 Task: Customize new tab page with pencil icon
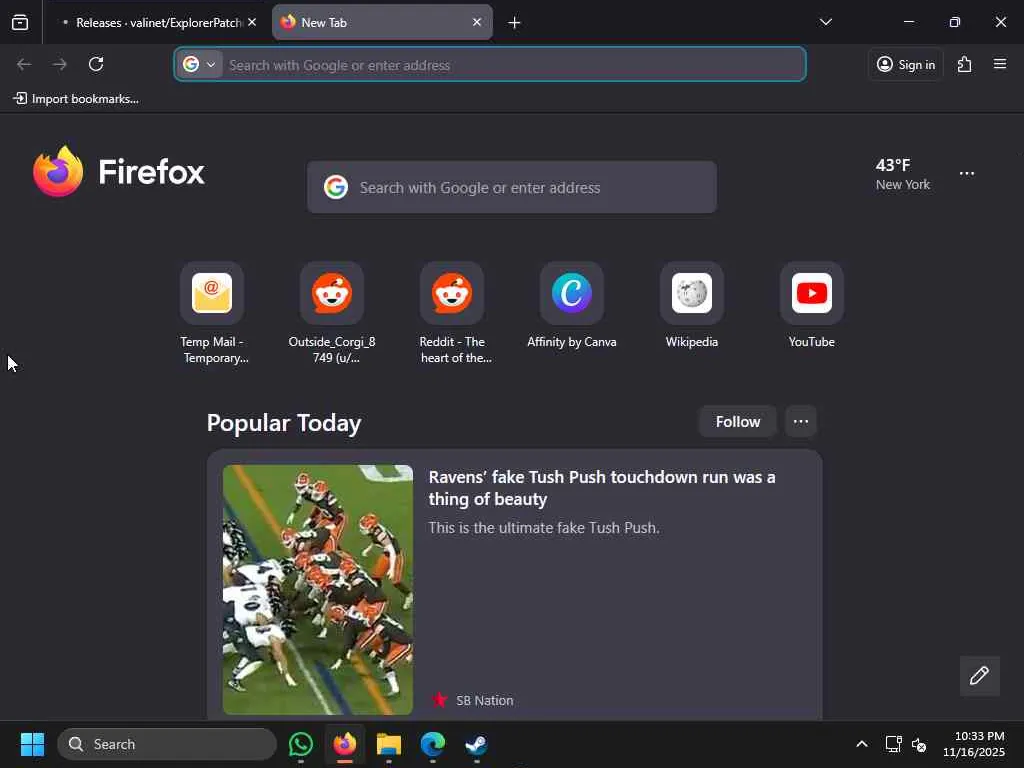(x=979, y=675)
